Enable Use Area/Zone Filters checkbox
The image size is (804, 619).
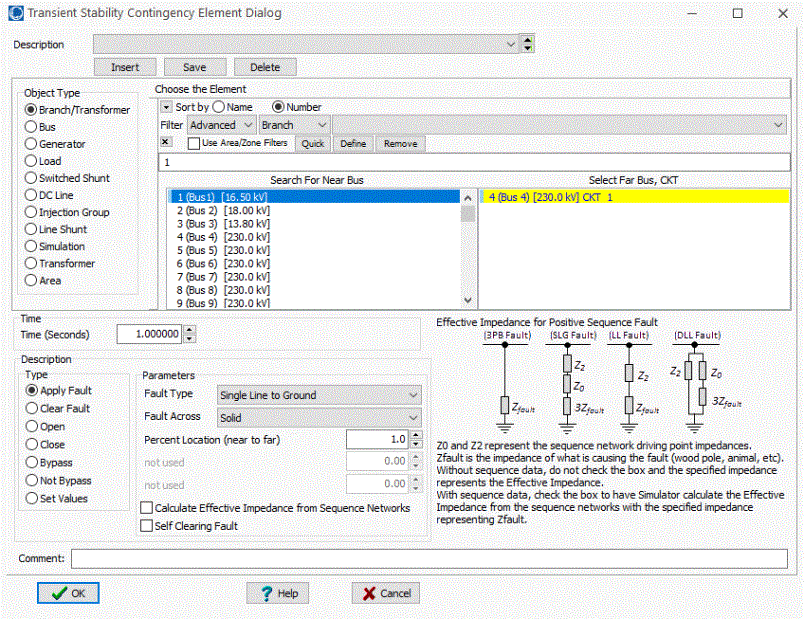tap(195, 143)
